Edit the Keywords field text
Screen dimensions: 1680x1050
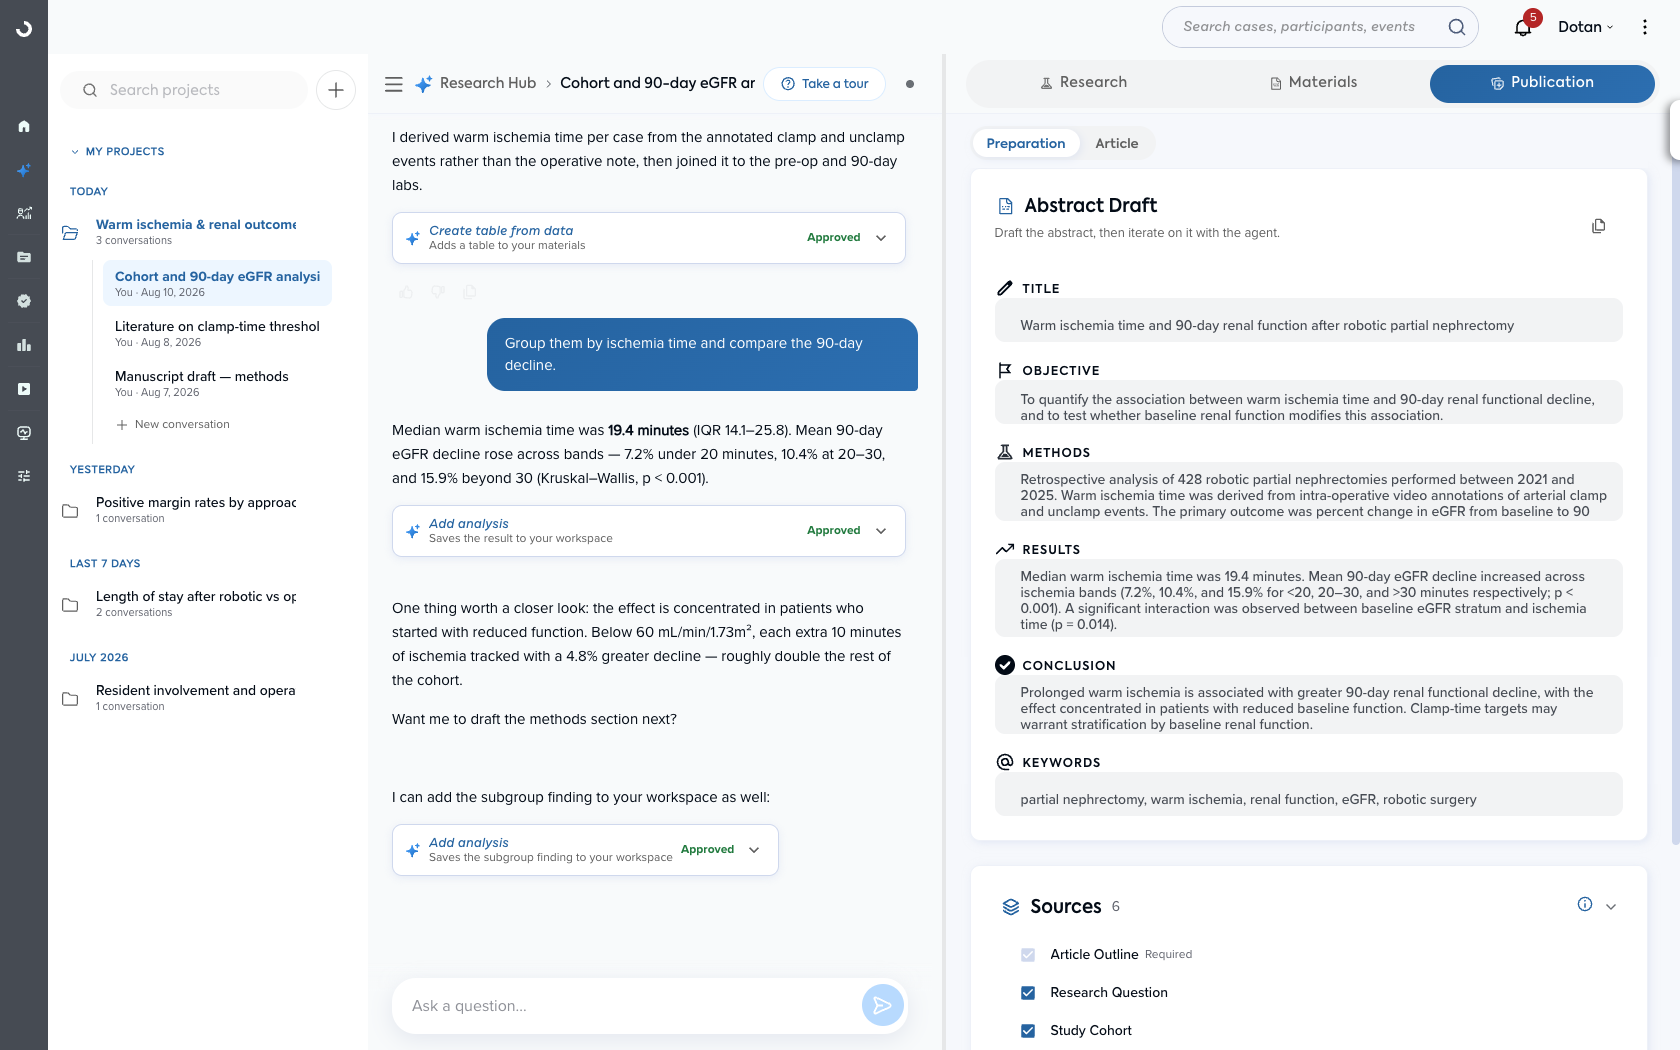(1308, 795)
